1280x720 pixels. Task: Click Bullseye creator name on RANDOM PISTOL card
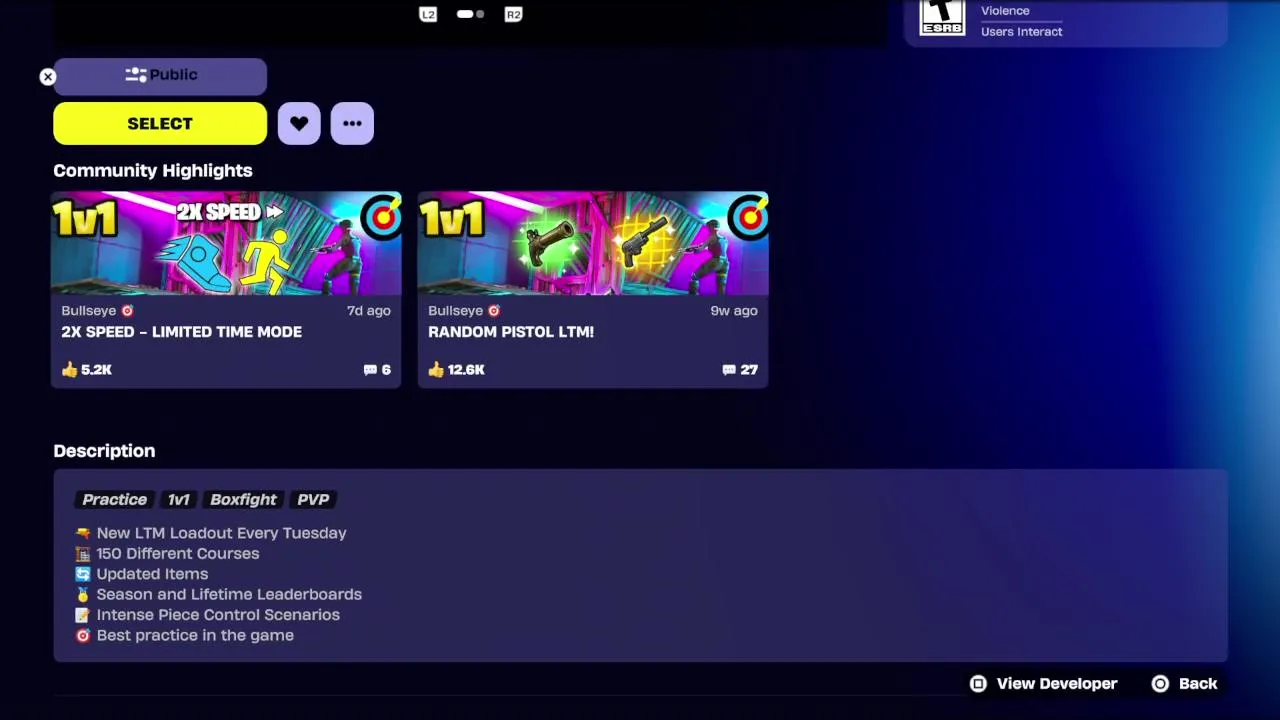click(x=456, y=311)
